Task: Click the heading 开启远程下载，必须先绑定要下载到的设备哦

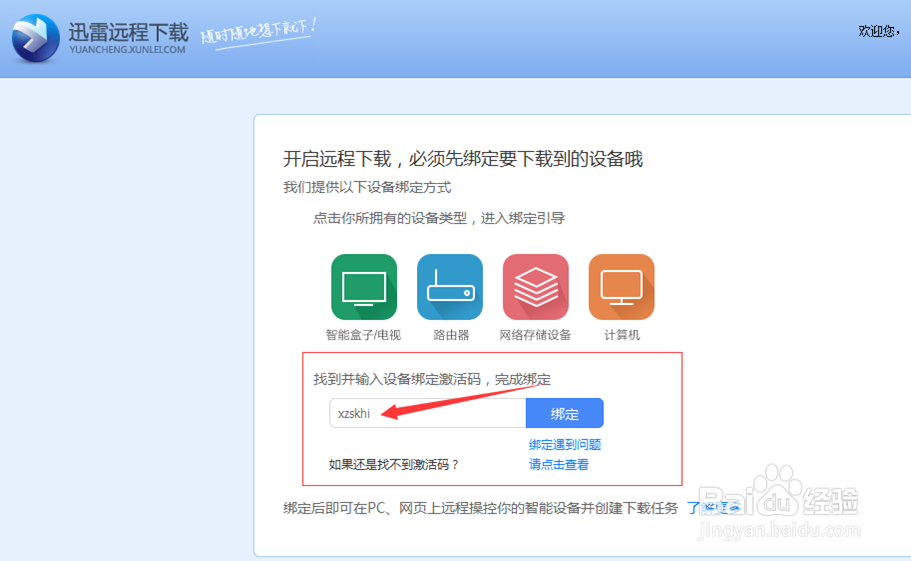Action: pos(462,159)
